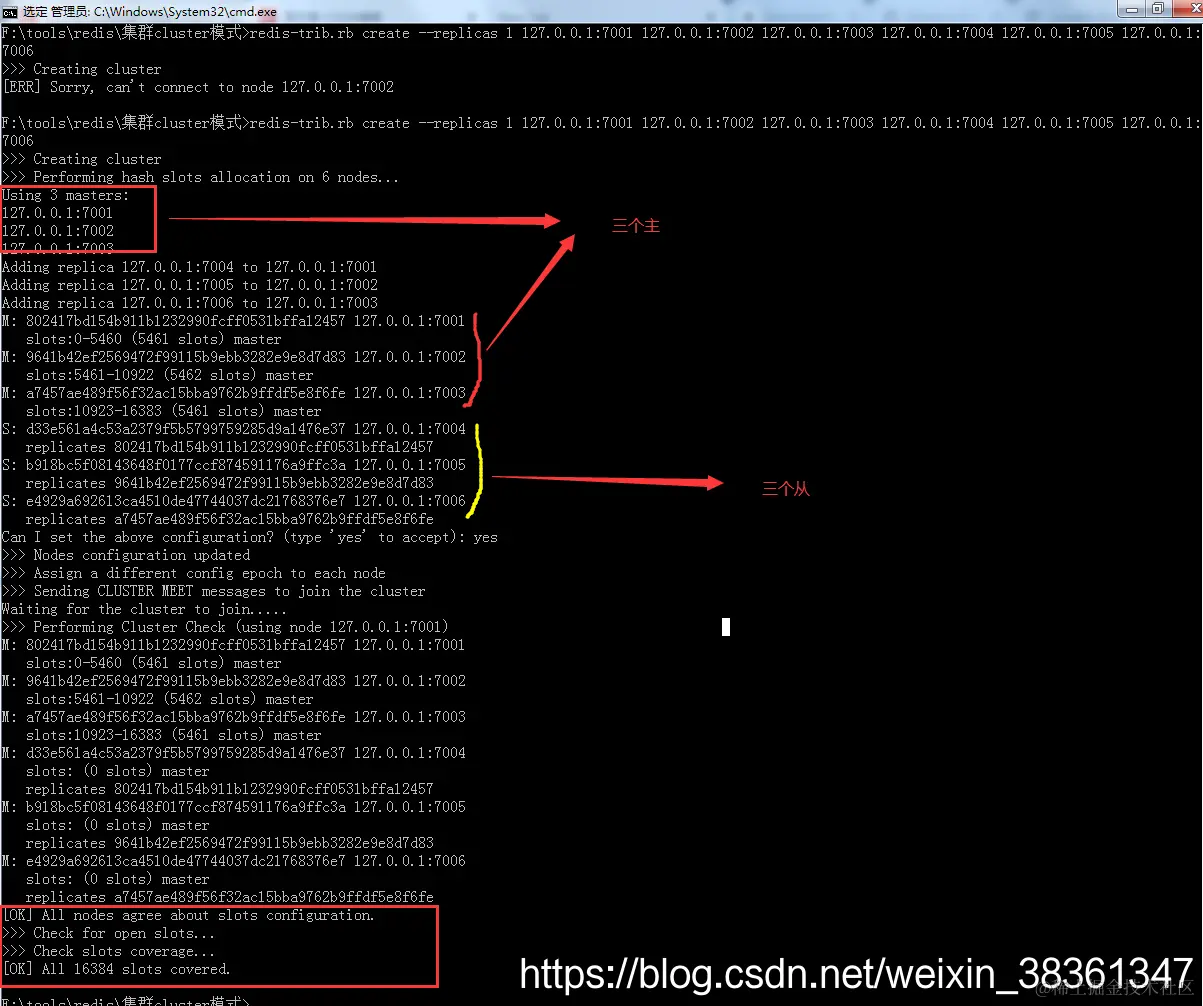Click '>>> Check for open slots...' line
Screen dimensions: 1203x1006
point(108,933)
